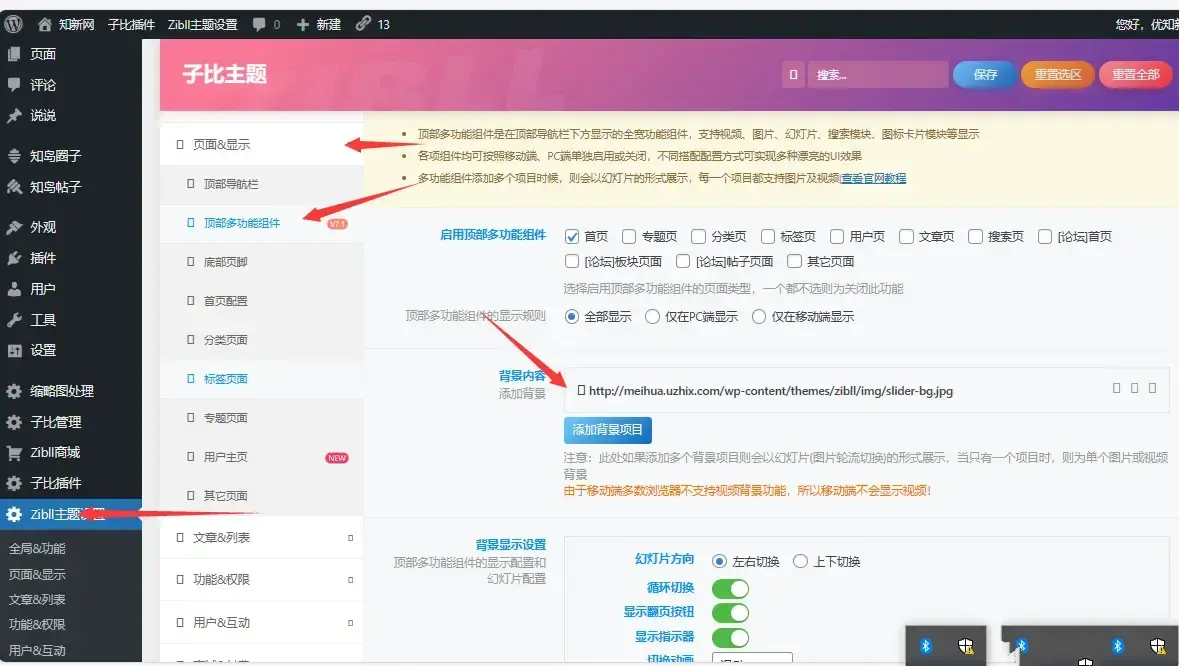The width and height of the screenshot is (1179, 666).
Task: Check the [论坛]帖子页面 checkbox
Action: coord(683,261)
